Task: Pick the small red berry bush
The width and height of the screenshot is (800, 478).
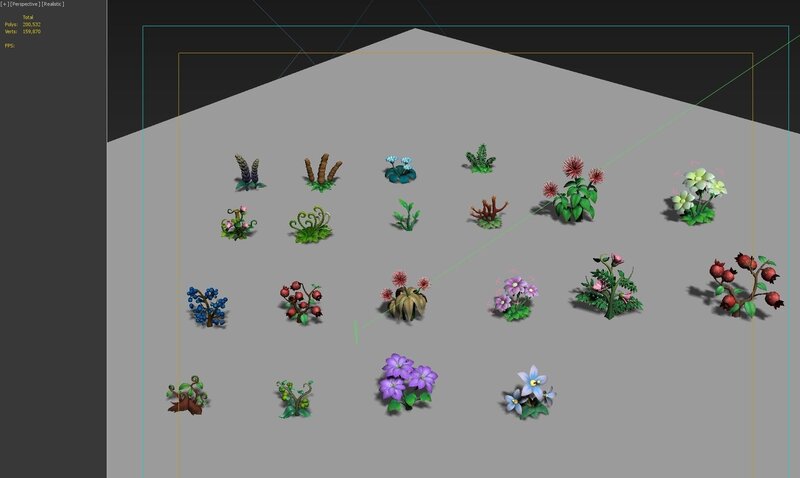Action: point(301,300)
